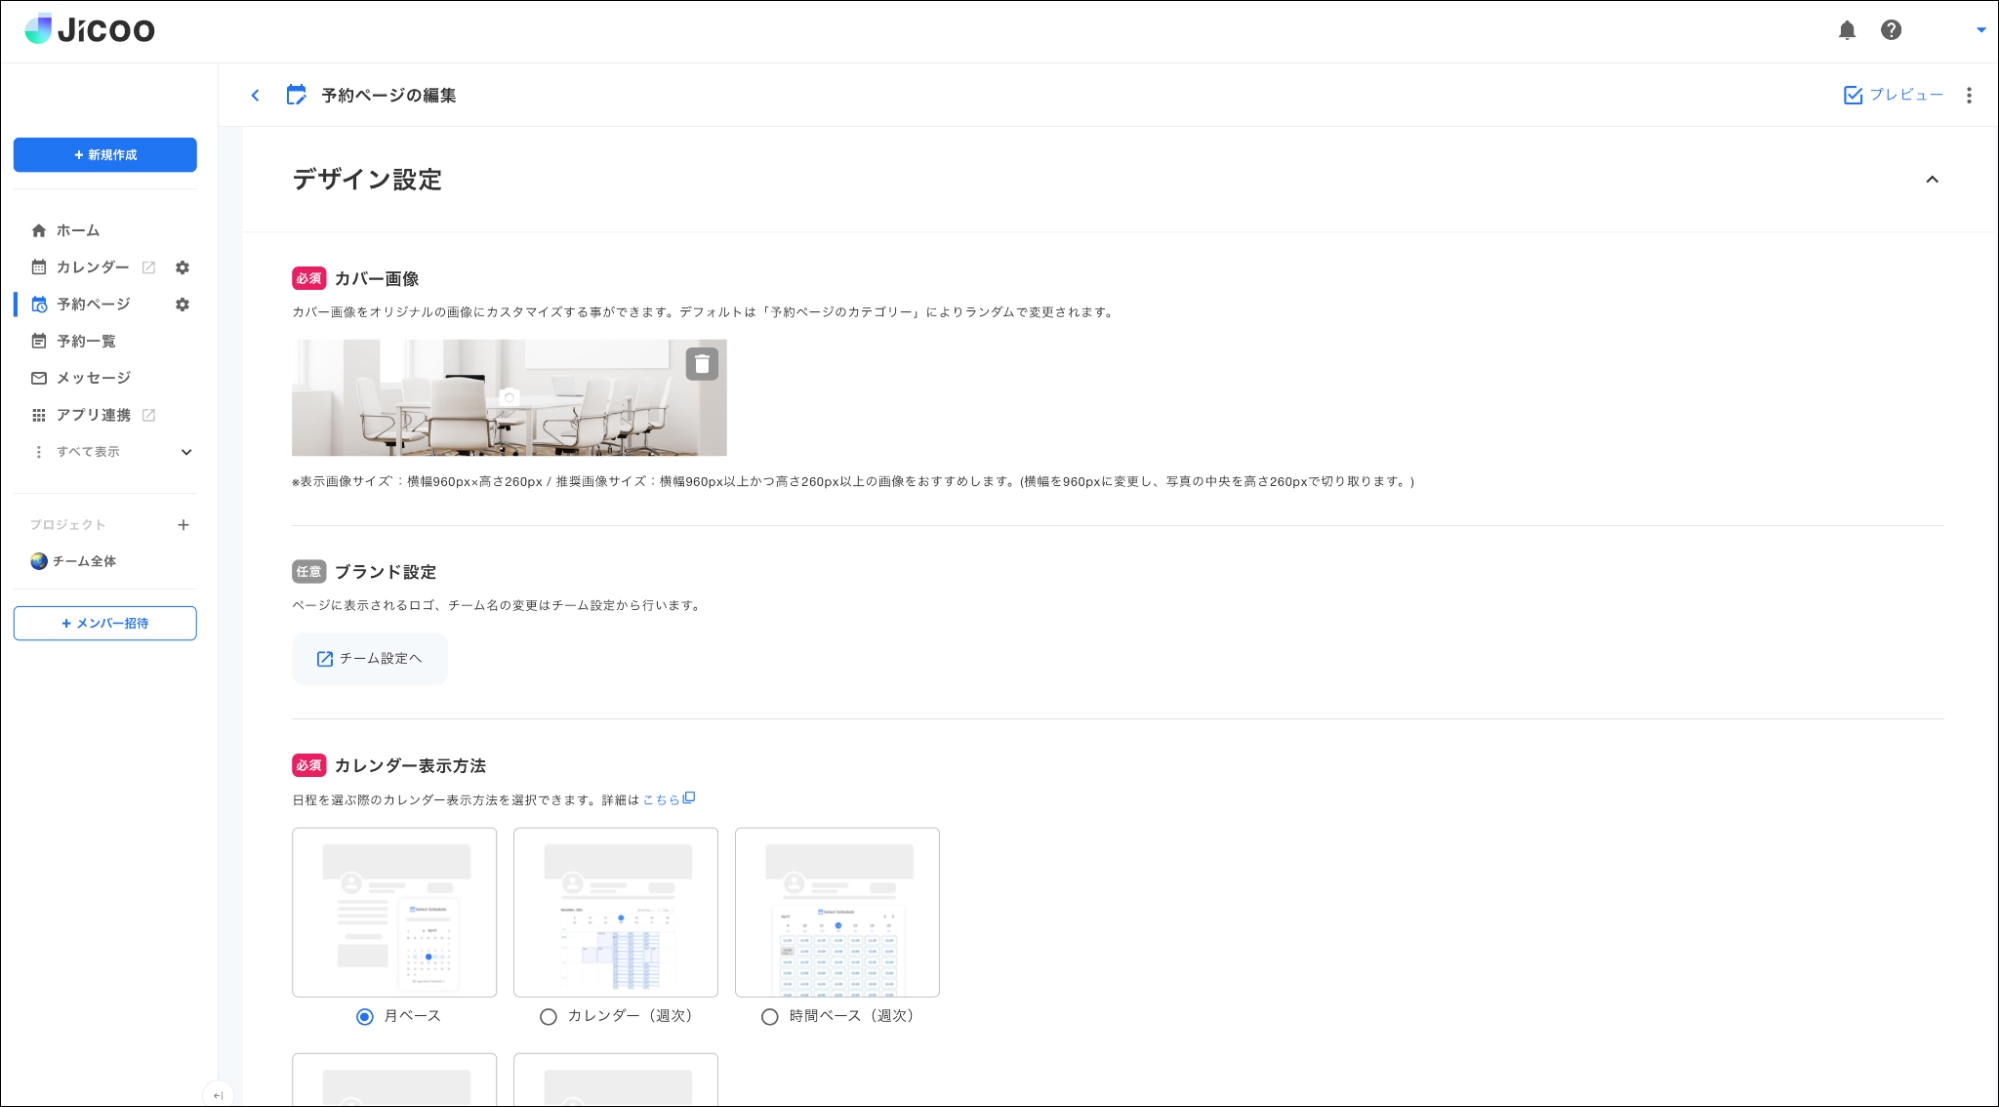The height and width of the screenshot is (1107, 1999).
Task: Add a project with the plus icon
Action: [x=183, y=525]
